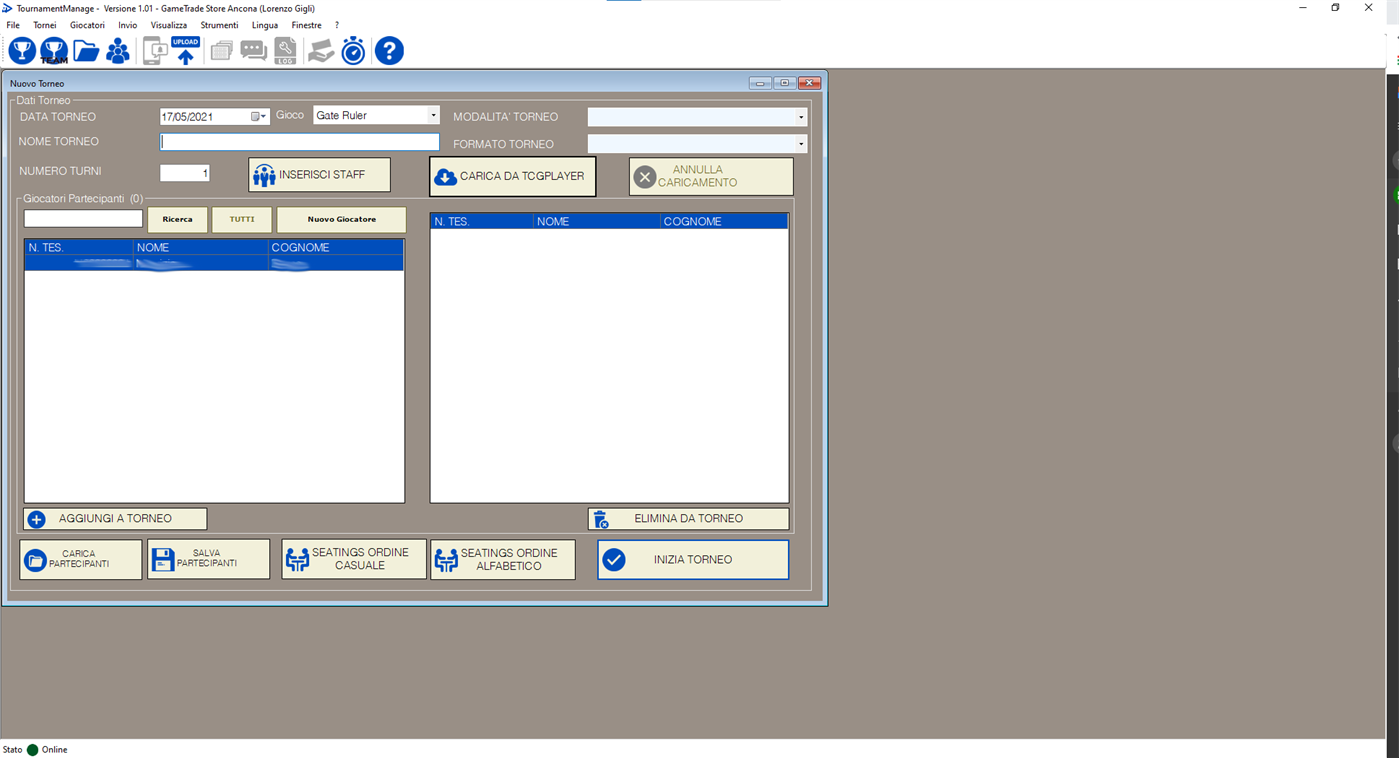The width and height of the screenshot is (1399, 758).
Task: Open the Visualizza menu
Action: [169, 25]
